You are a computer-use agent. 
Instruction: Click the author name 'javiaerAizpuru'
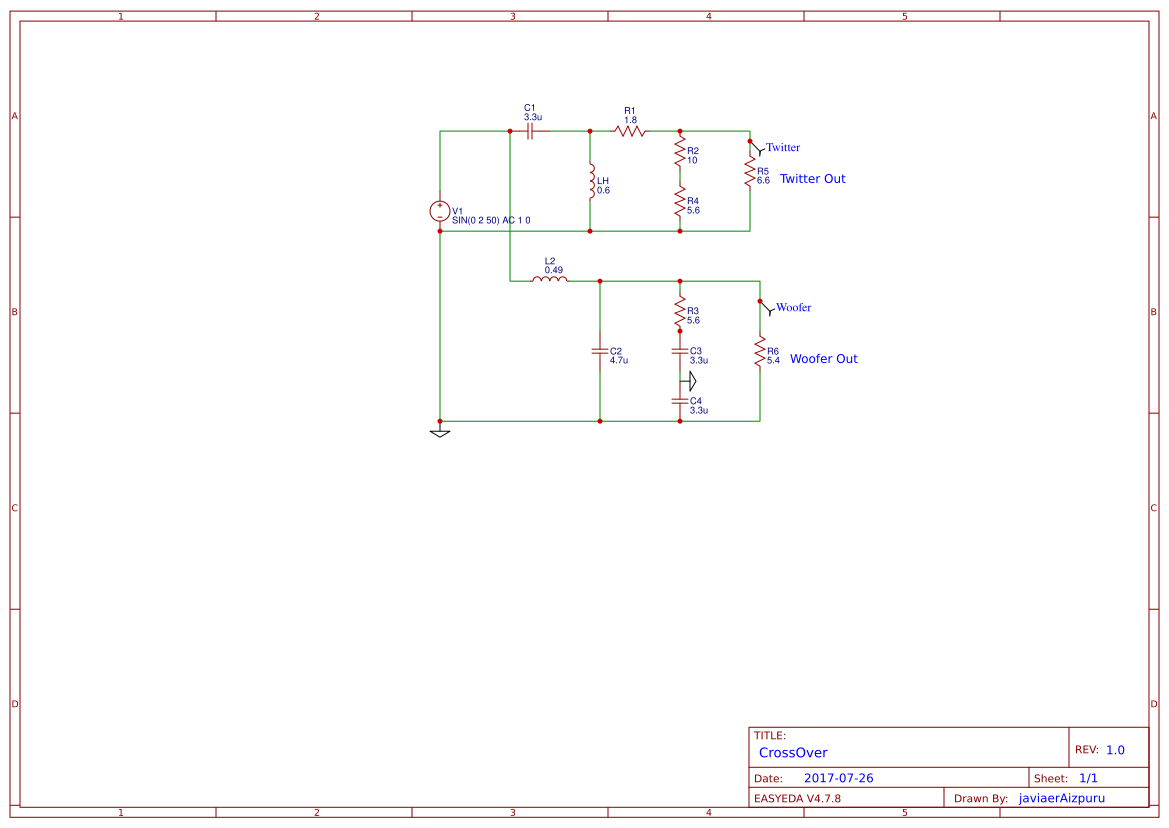(1062, 798)
